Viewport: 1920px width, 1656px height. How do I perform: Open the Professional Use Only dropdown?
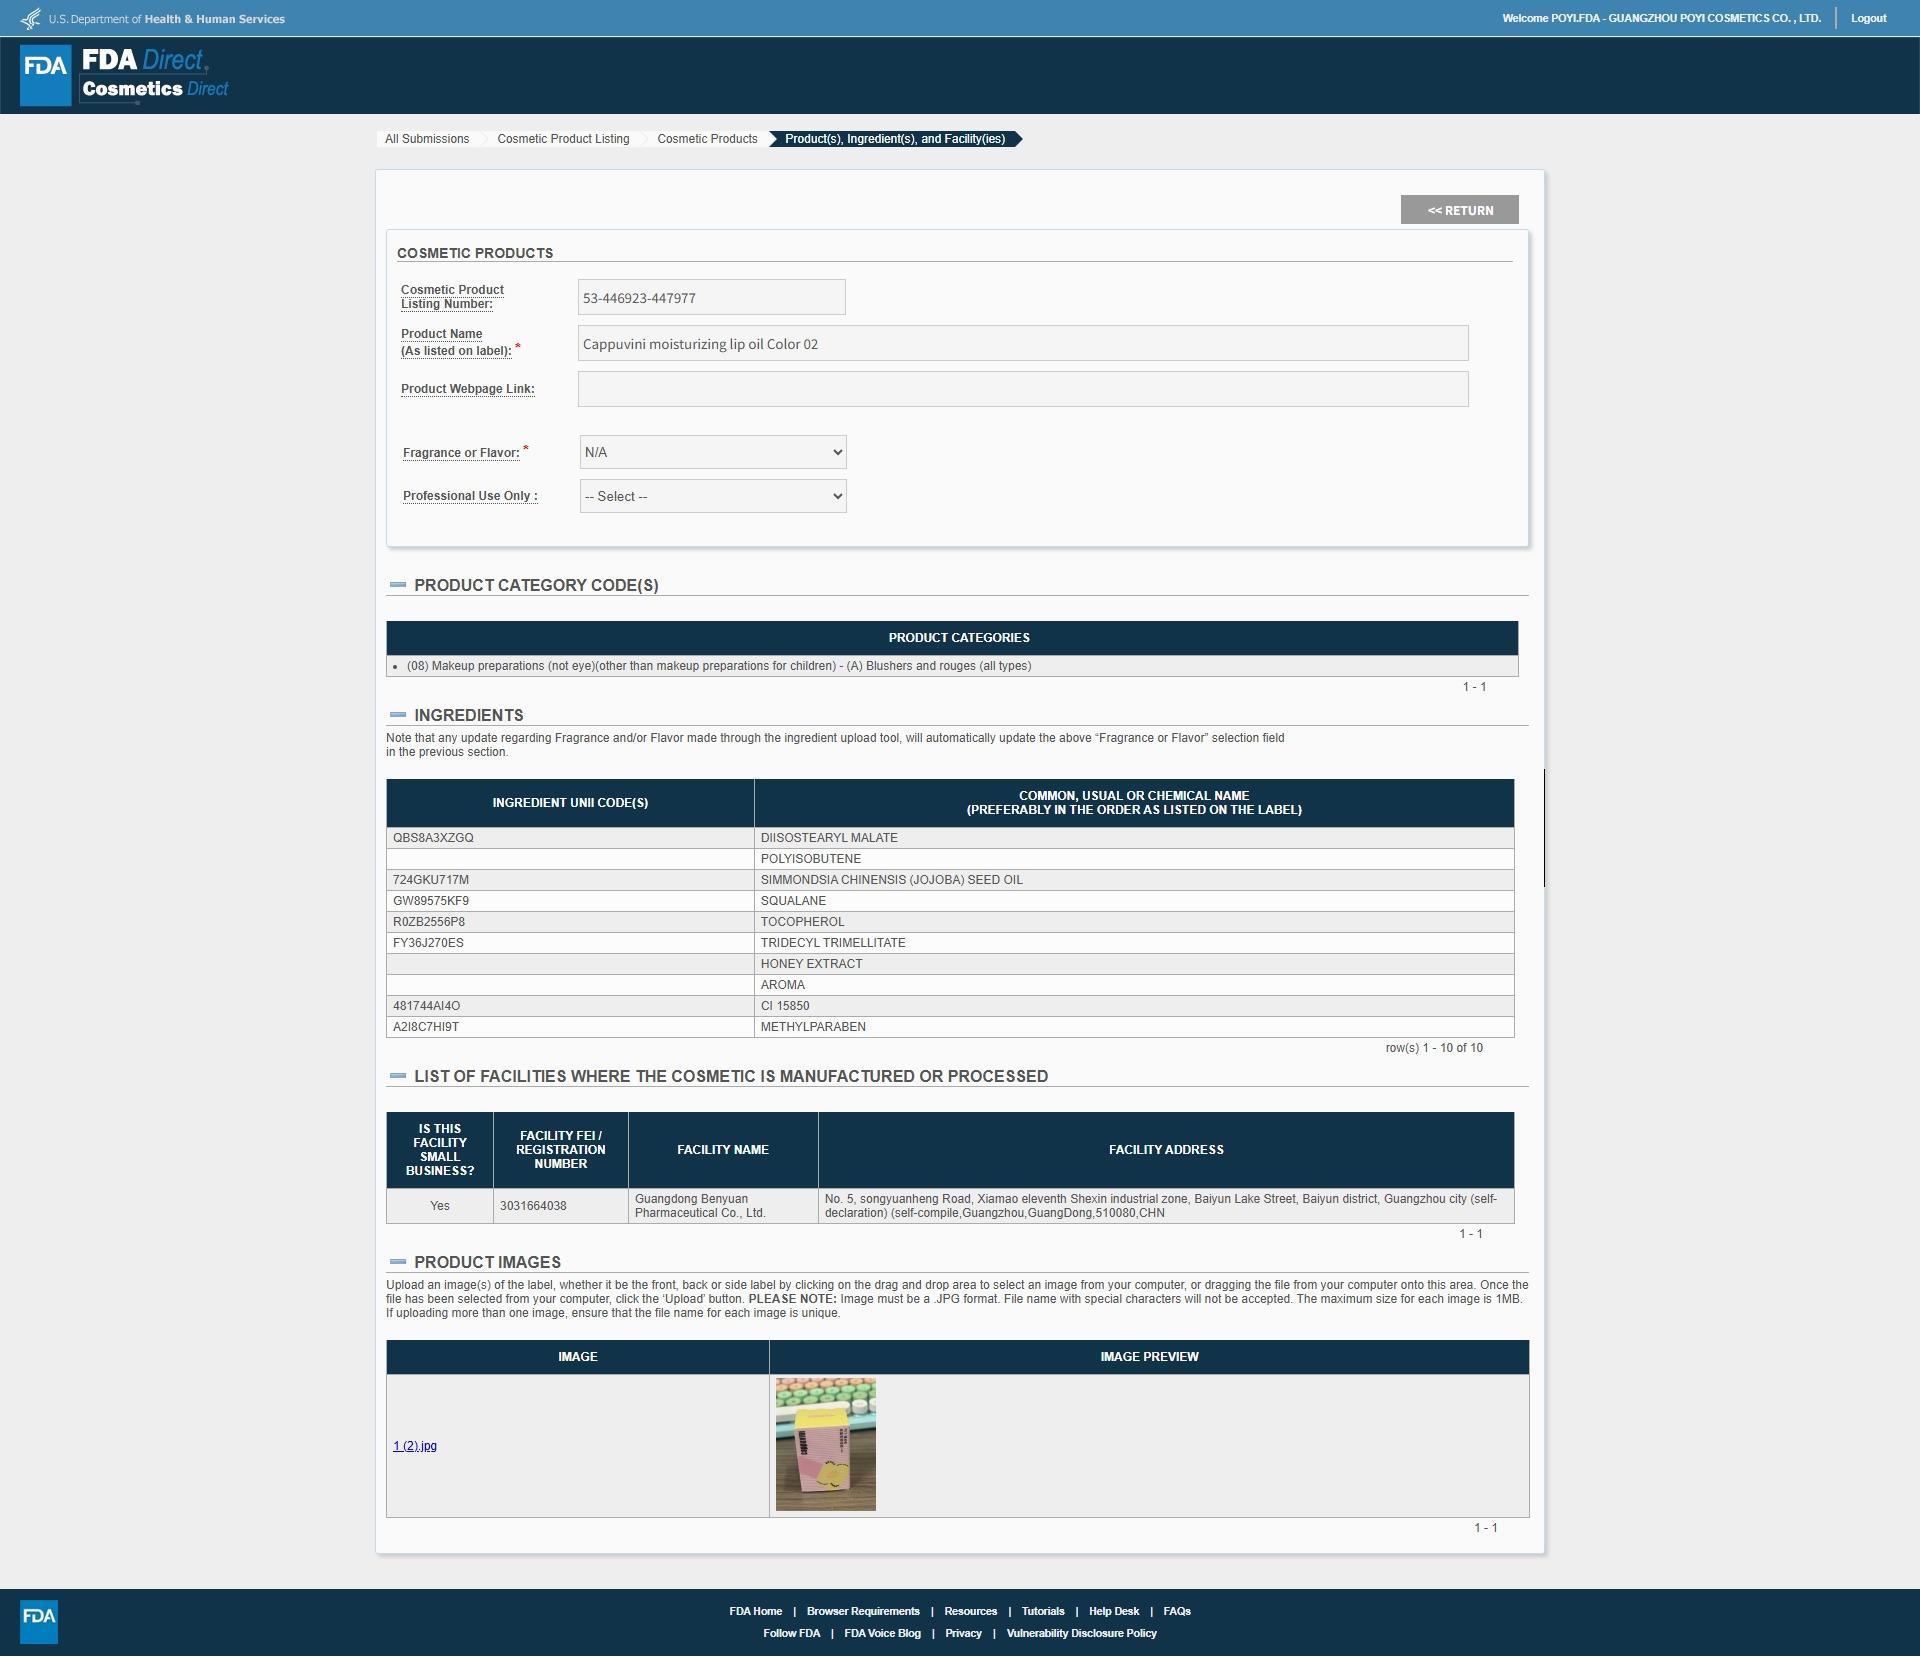coord(712,496)
